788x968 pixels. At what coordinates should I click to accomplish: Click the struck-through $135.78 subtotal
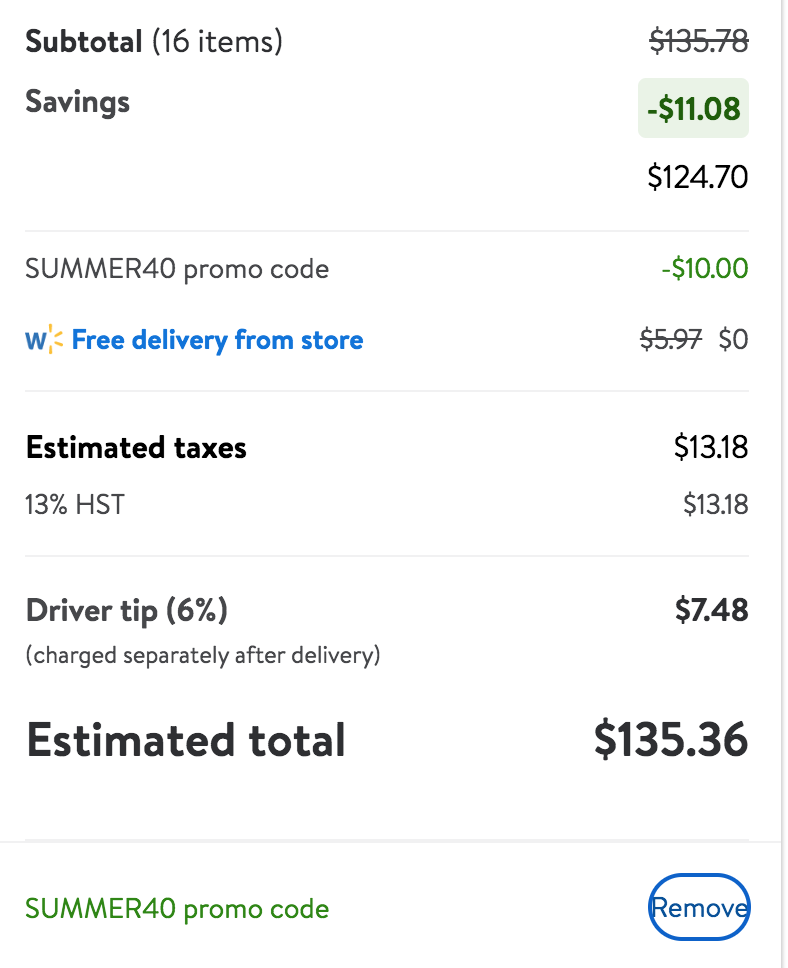tap(698, 42)
